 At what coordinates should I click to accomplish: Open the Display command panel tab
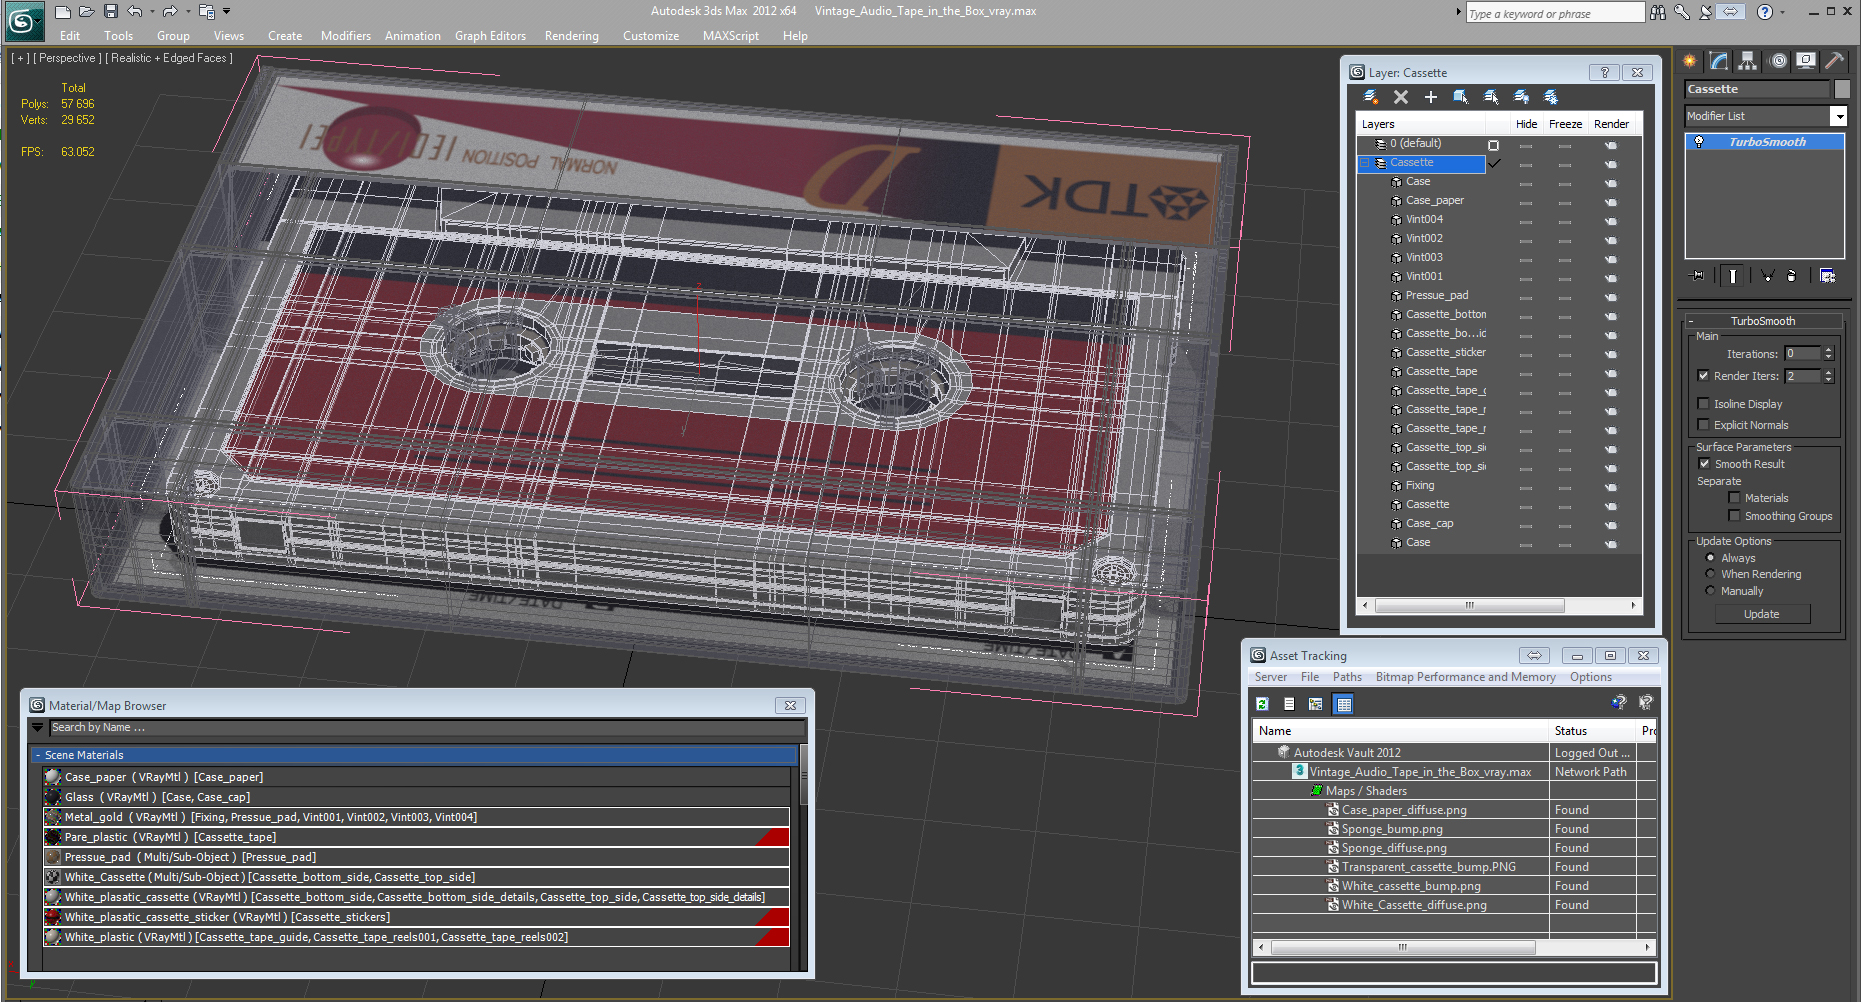pos(1806,61)
